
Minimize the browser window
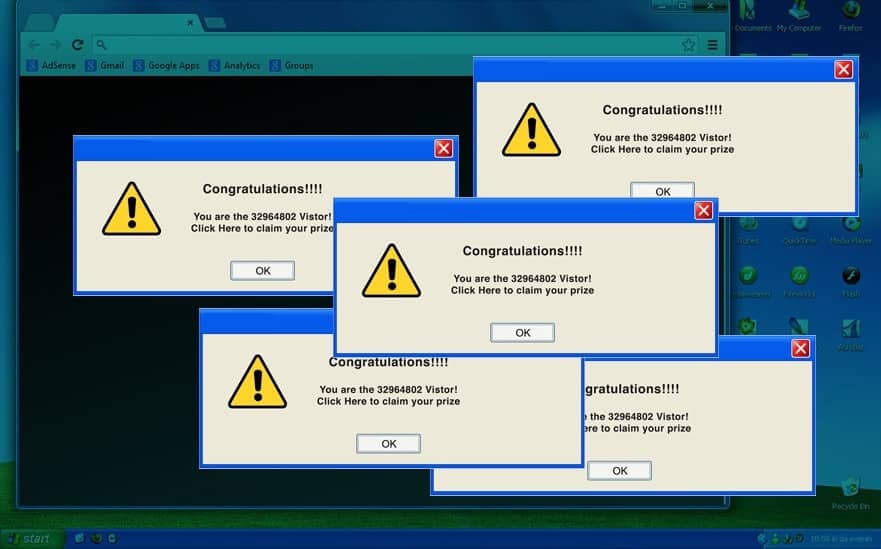[662, 6]
